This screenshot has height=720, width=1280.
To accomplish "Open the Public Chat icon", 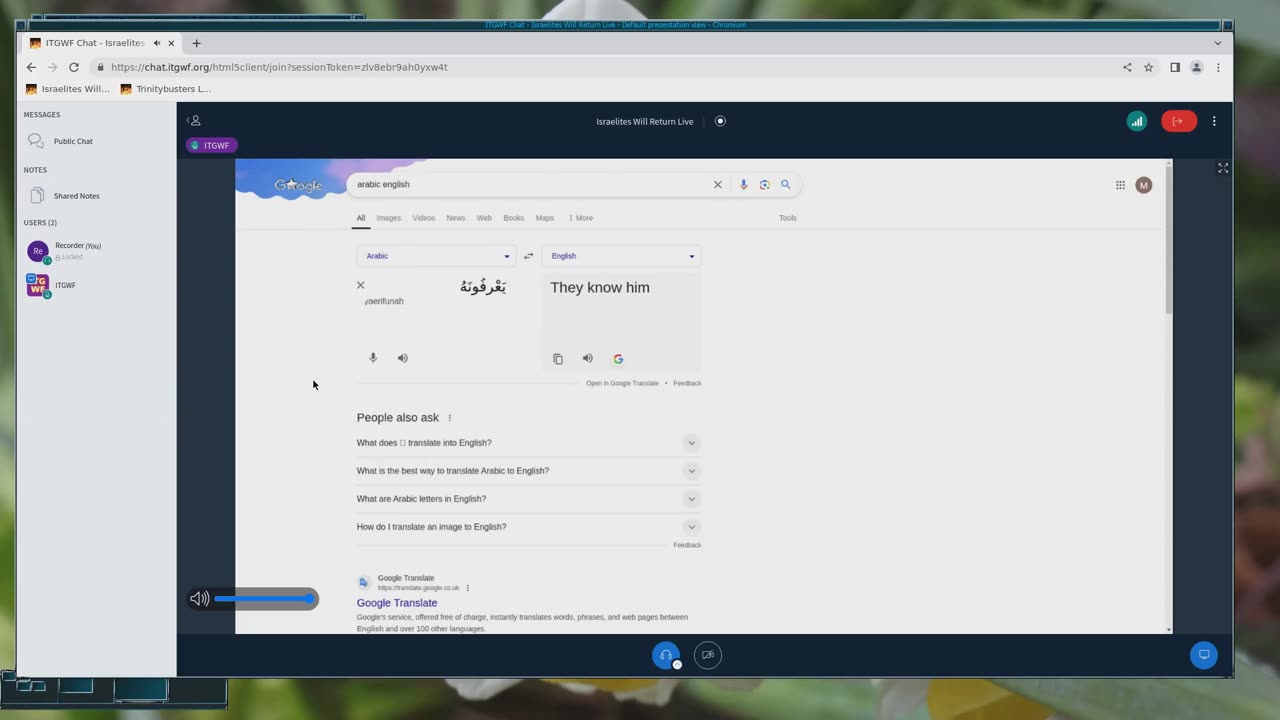I will [36, 141].
